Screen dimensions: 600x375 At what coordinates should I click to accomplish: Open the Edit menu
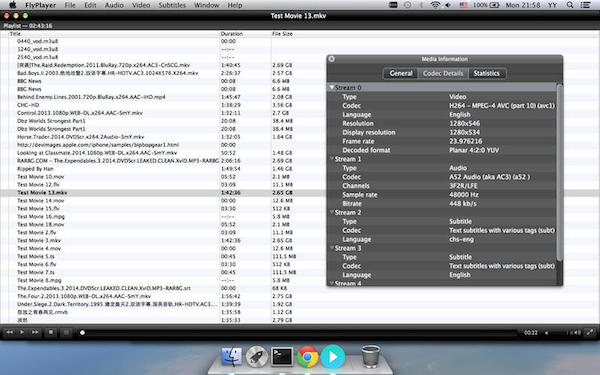pyautogui.click(x=90, y=5)
